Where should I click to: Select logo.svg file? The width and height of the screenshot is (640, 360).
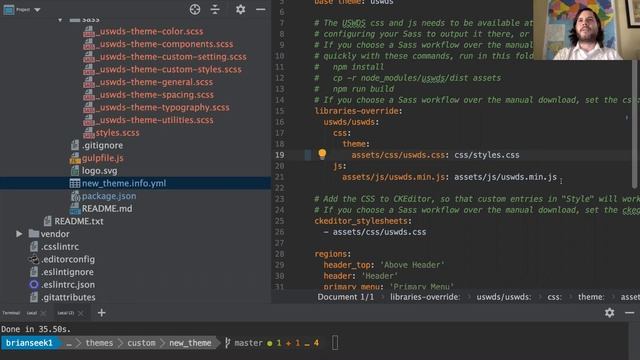tap(99, 171)
